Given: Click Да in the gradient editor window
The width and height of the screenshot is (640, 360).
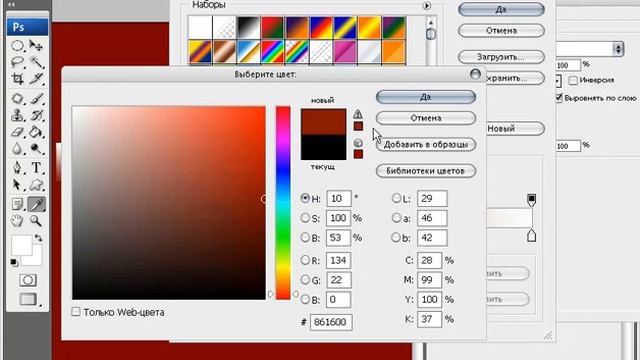Looking at the screenshot, I should point(501,9).
